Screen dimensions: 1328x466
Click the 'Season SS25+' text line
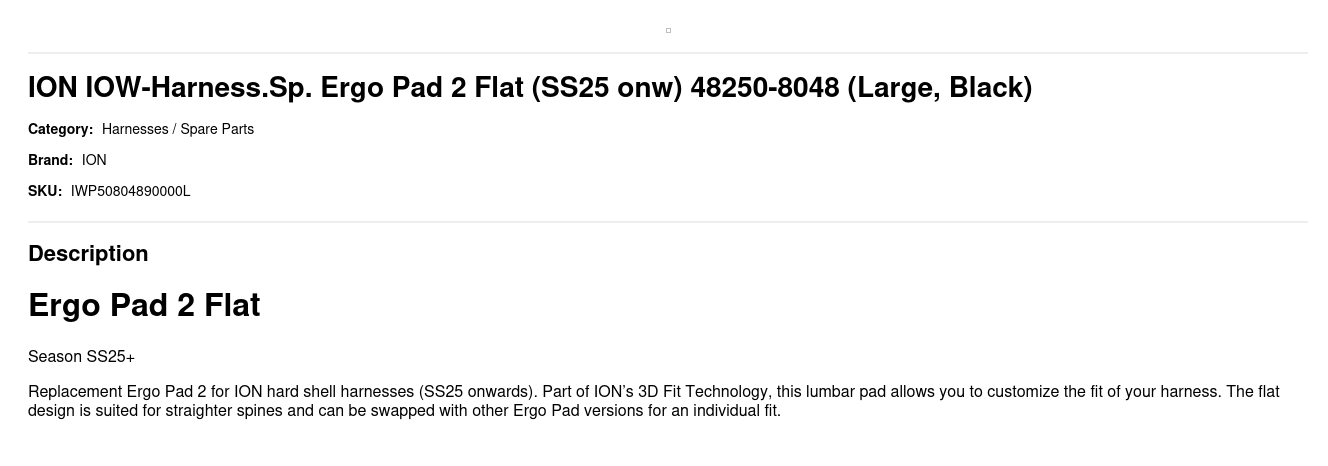[x=81, y=357]
